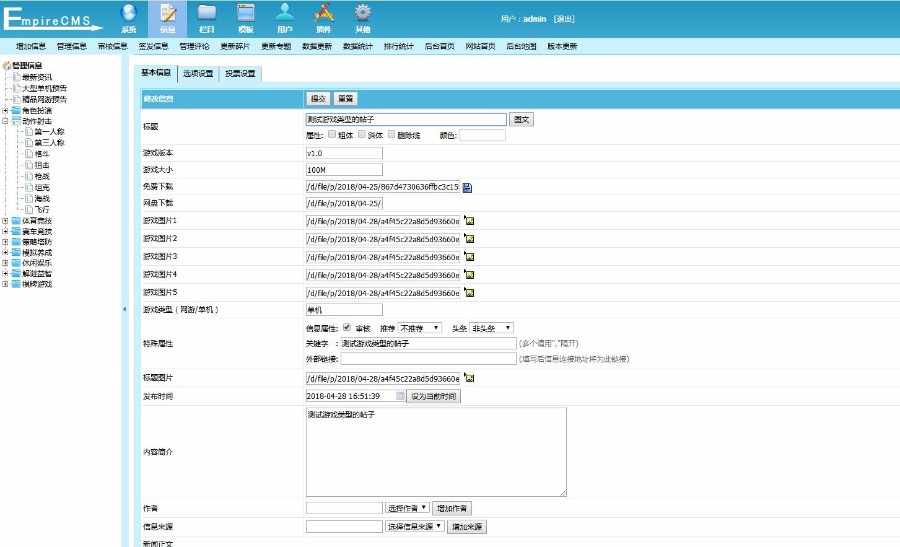Toggle the 删除线 (strikethrough) checkbox
The height and width of the screenshot is (547, 900).
(391, 134)
